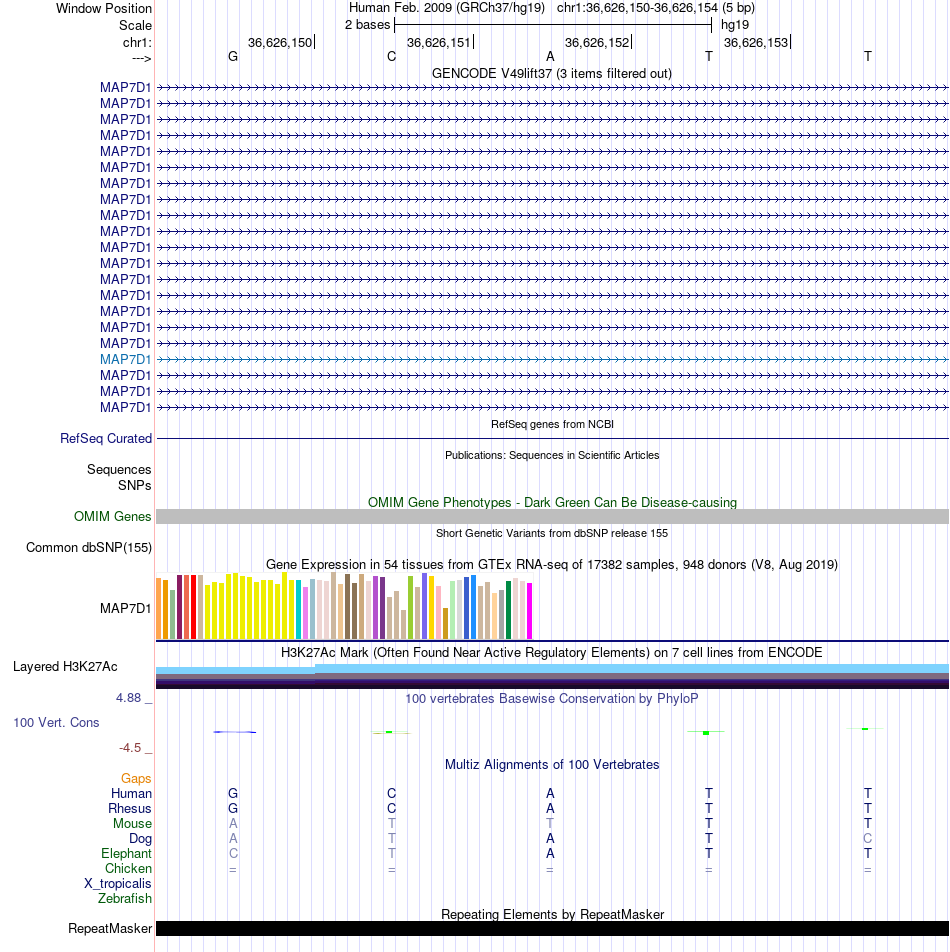Open Short Genetic Variants from dbSNP title
The image size is (950, 952).
pos(552,533)
